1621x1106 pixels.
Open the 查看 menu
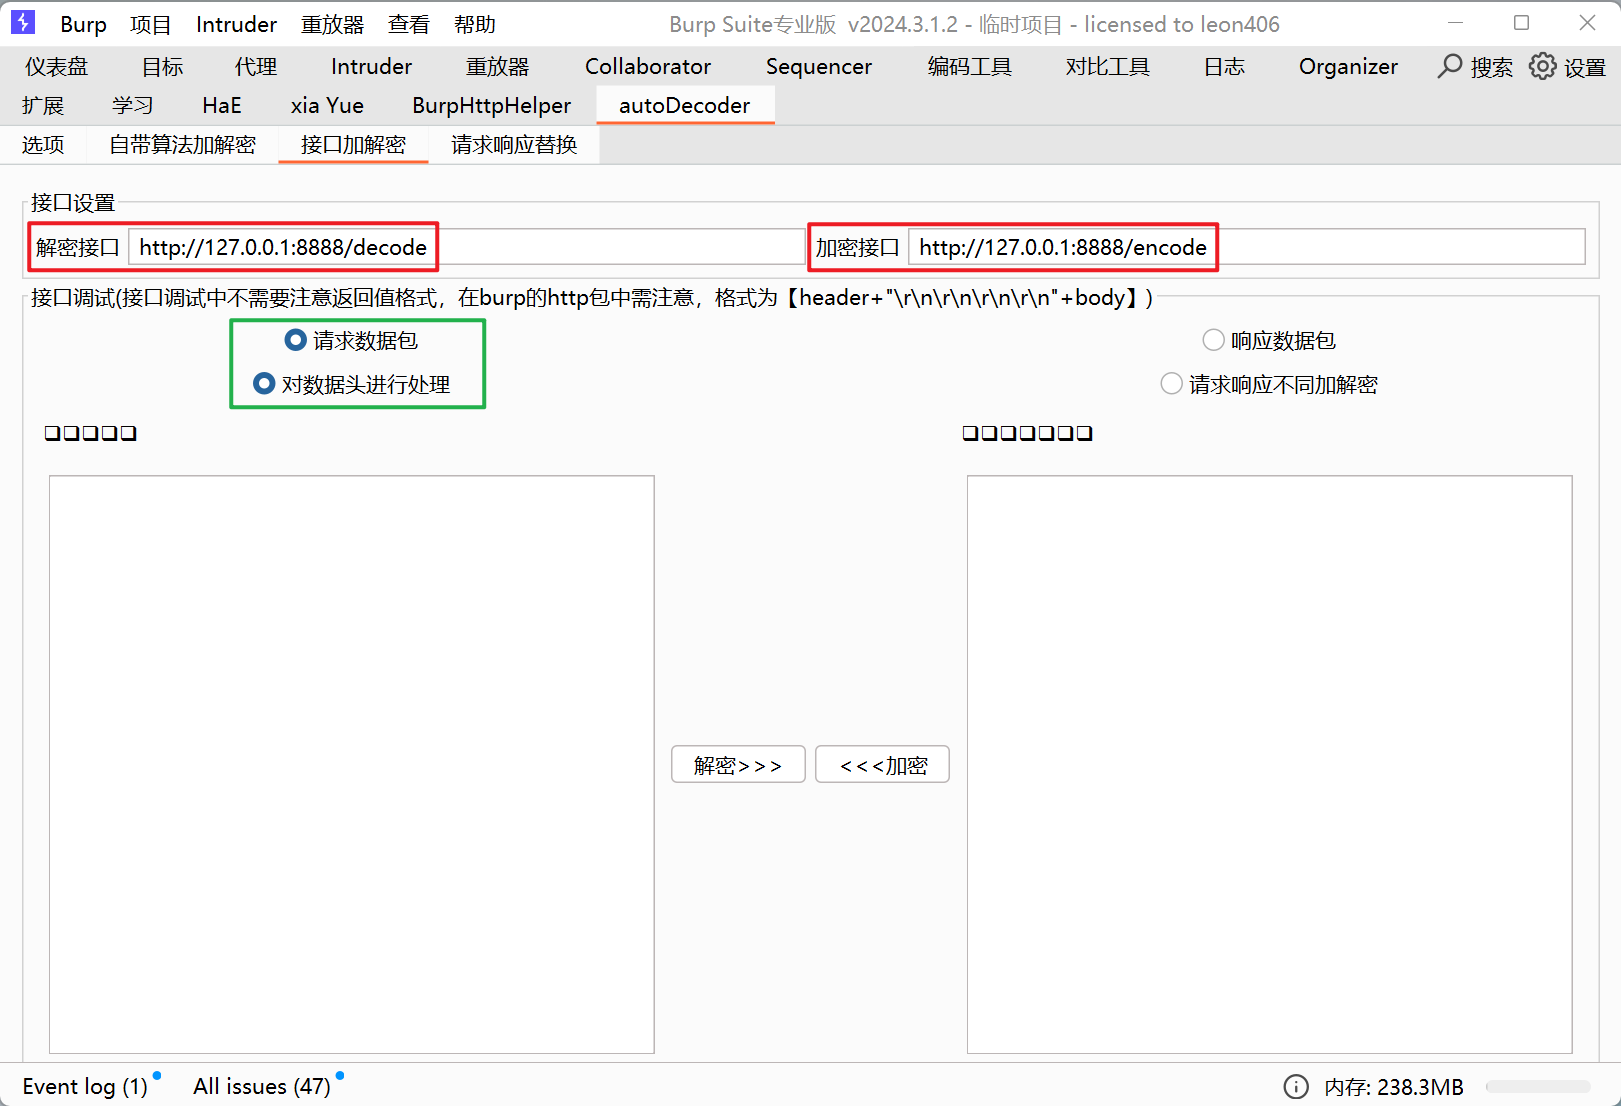click(409, 24)
